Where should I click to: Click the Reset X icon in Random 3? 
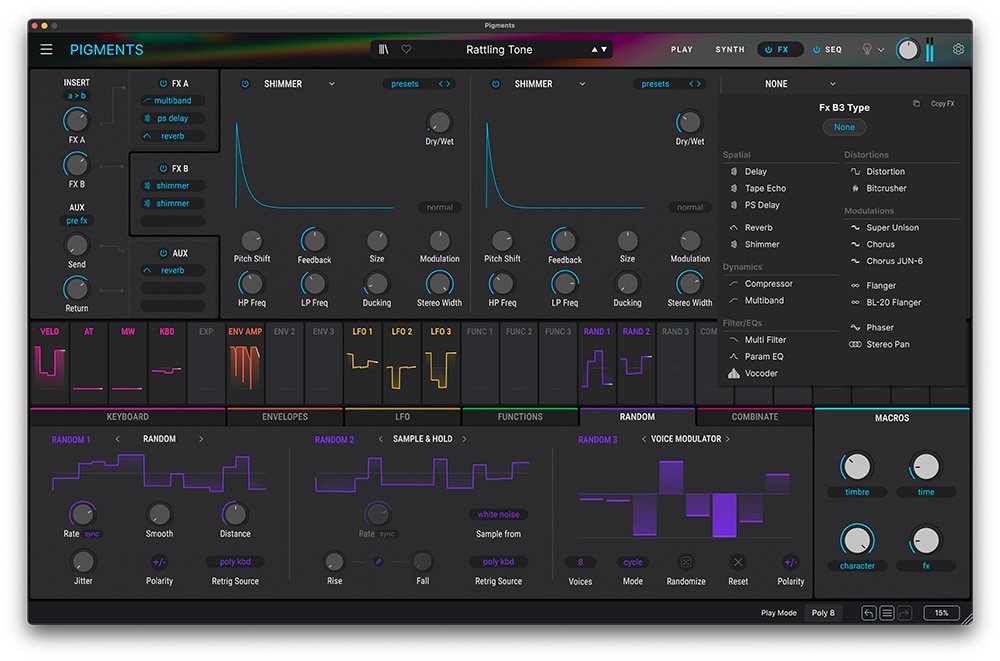(x=738, y=562)
